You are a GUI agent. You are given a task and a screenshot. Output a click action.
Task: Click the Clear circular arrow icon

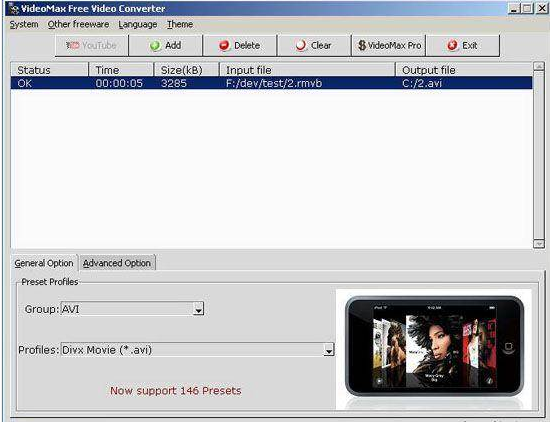(x=301, y=46)
